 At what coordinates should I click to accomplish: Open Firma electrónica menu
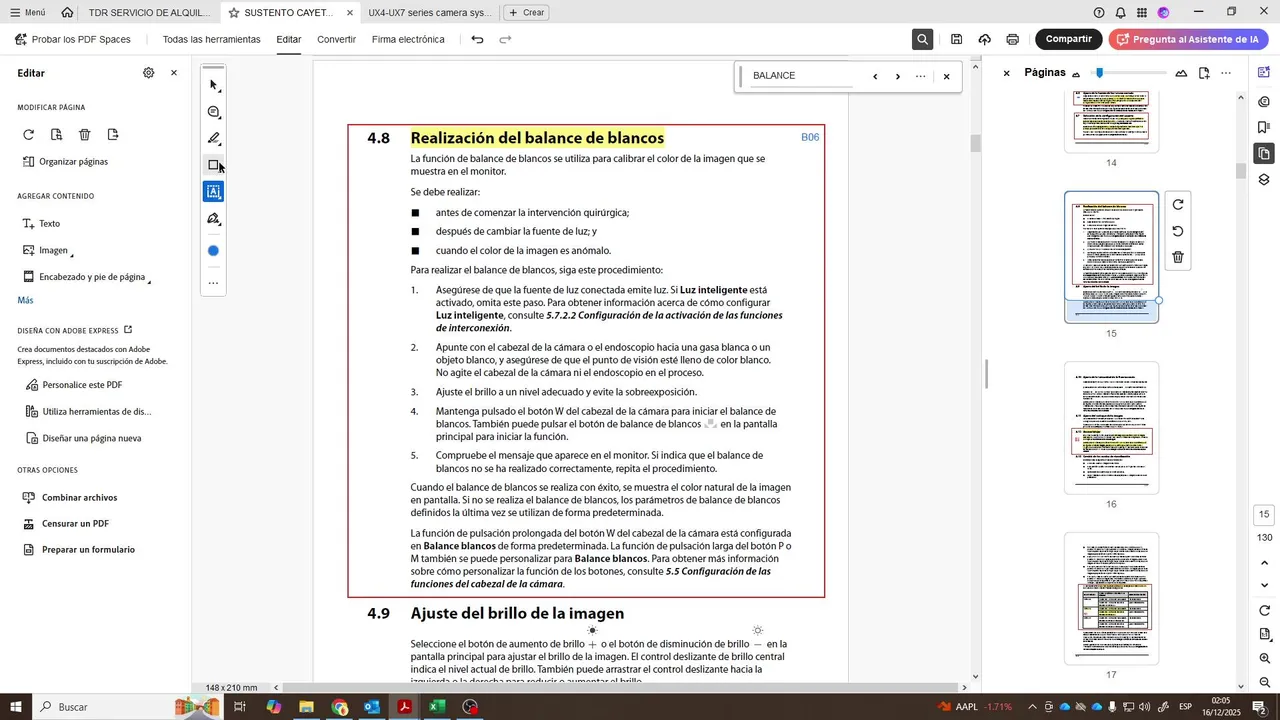tap(408, 40)
